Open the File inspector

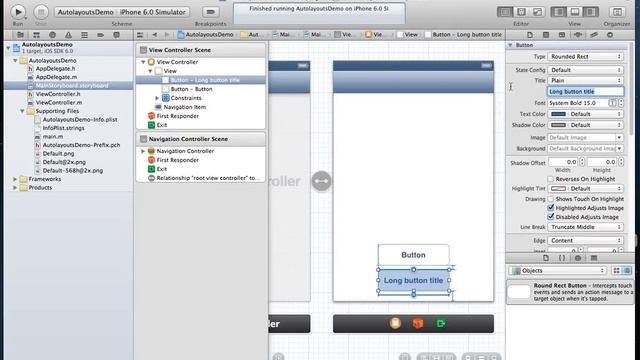click(530, 35)
